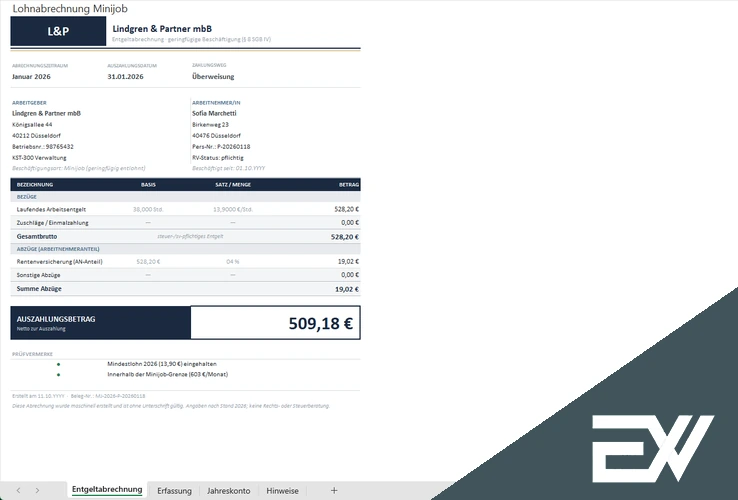738x500 pixels.
Task: Click the Beschäftigt seit: 01.10.YYYY cell
Action: [x=228, y=168]
